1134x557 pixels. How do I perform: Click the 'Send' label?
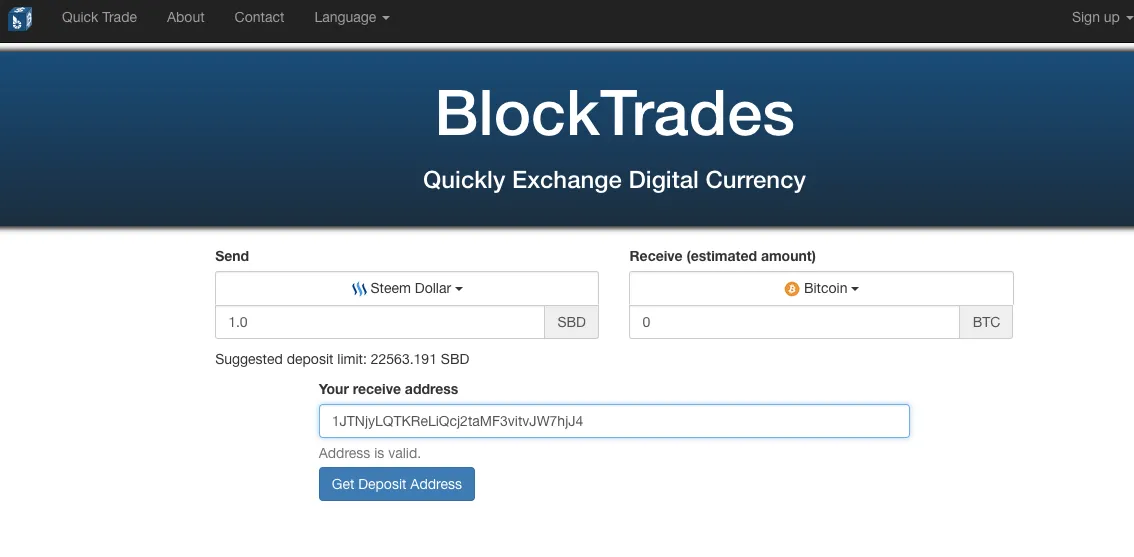point(232,256)
